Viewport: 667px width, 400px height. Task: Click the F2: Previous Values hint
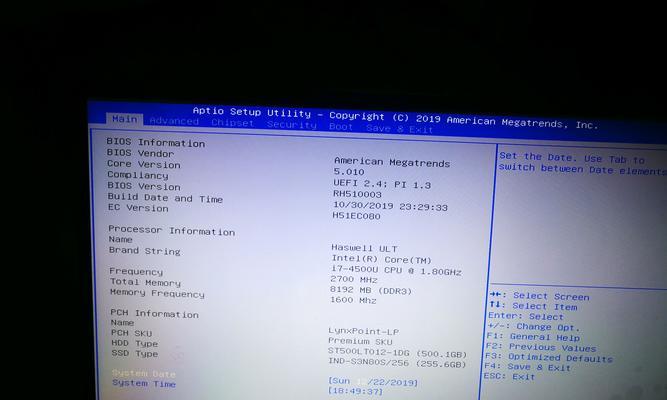541,348
